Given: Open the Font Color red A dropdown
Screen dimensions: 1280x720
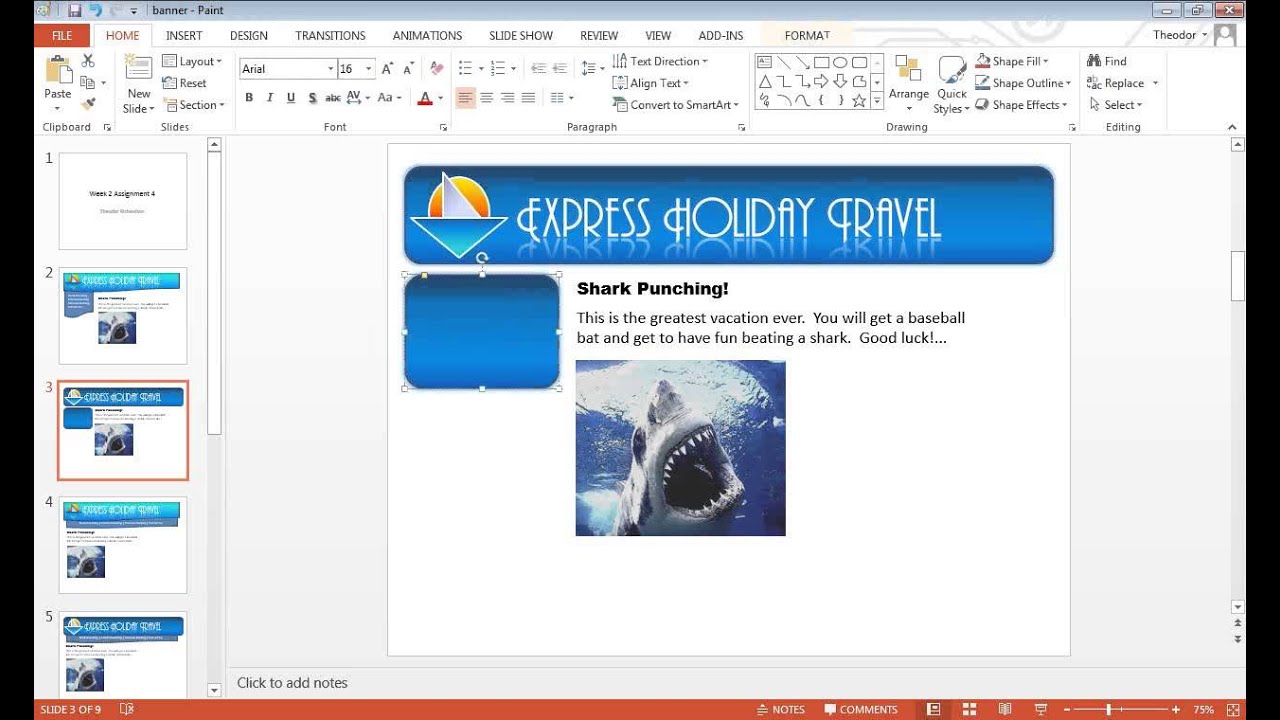Looking at the screenshot, I should [x=439, y=98].
